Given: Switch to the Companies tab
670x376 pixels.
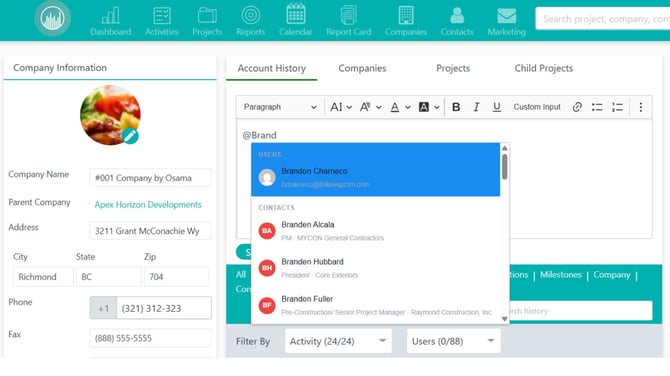Looking at the screenshot, I should point(362,68).
